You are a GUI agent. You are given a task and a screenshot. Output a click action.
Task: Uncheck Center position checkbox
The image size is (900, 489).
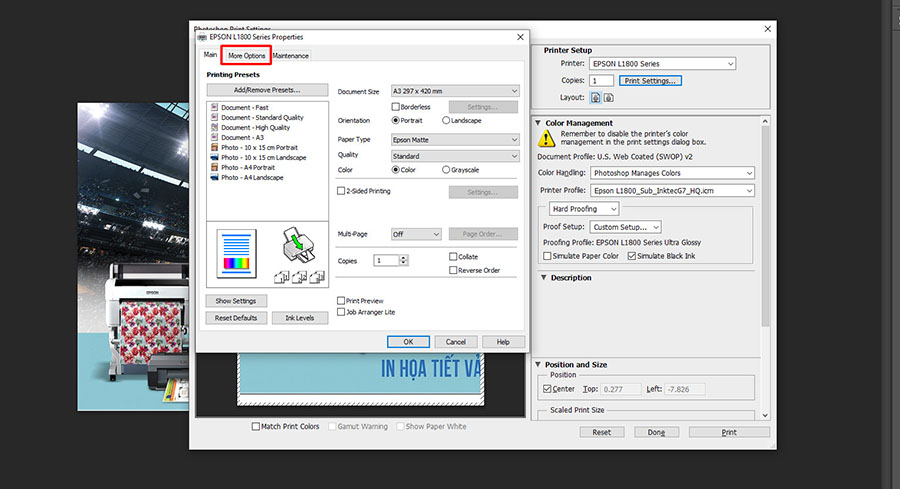click(x=547, y=389)
